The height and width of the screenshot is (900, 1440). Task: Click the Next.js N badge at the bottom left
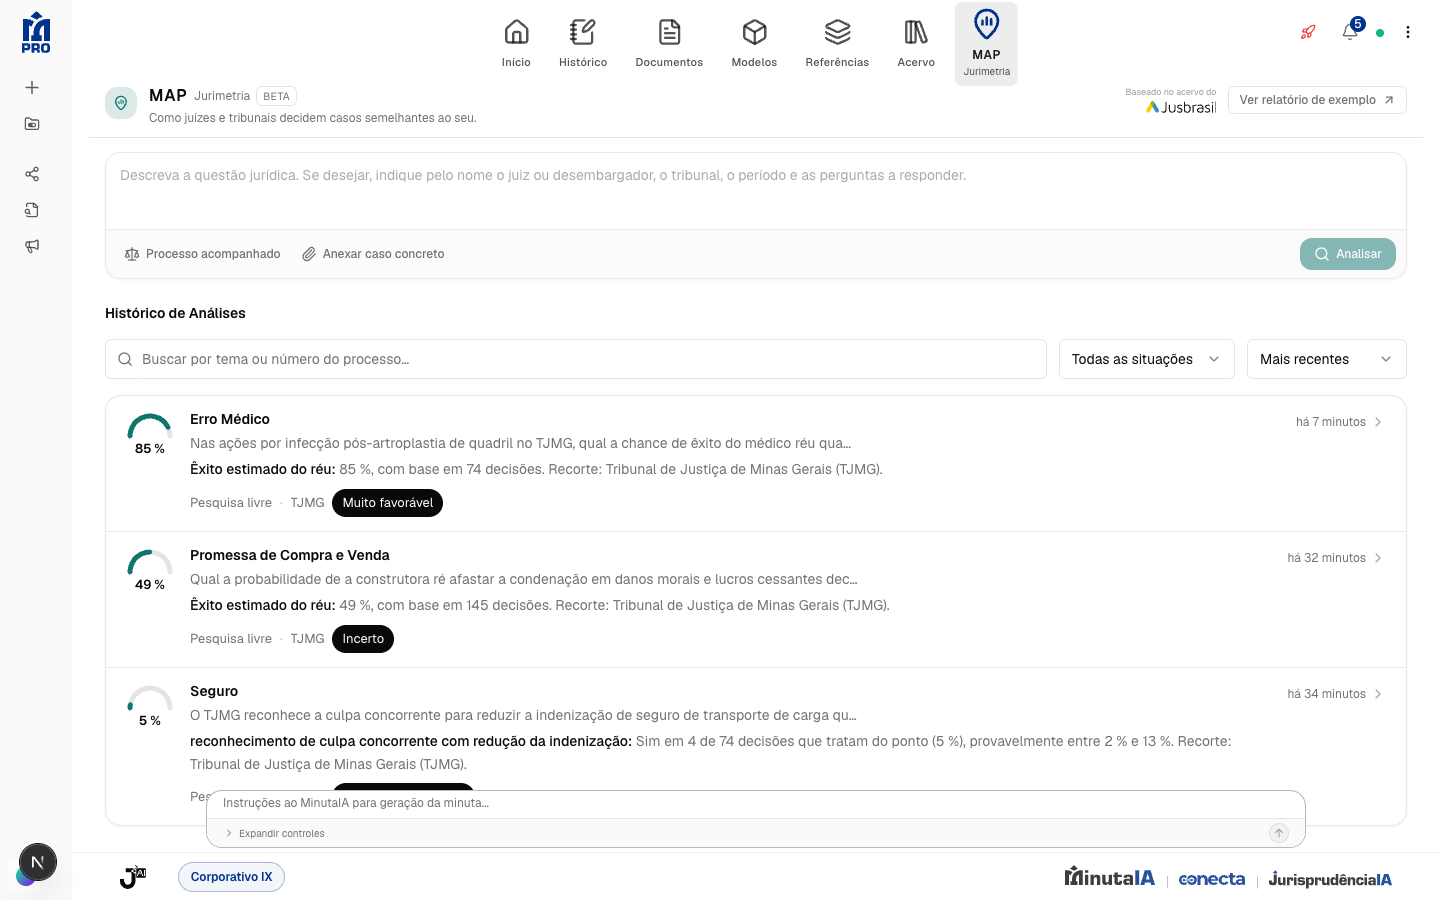point(38,862)
